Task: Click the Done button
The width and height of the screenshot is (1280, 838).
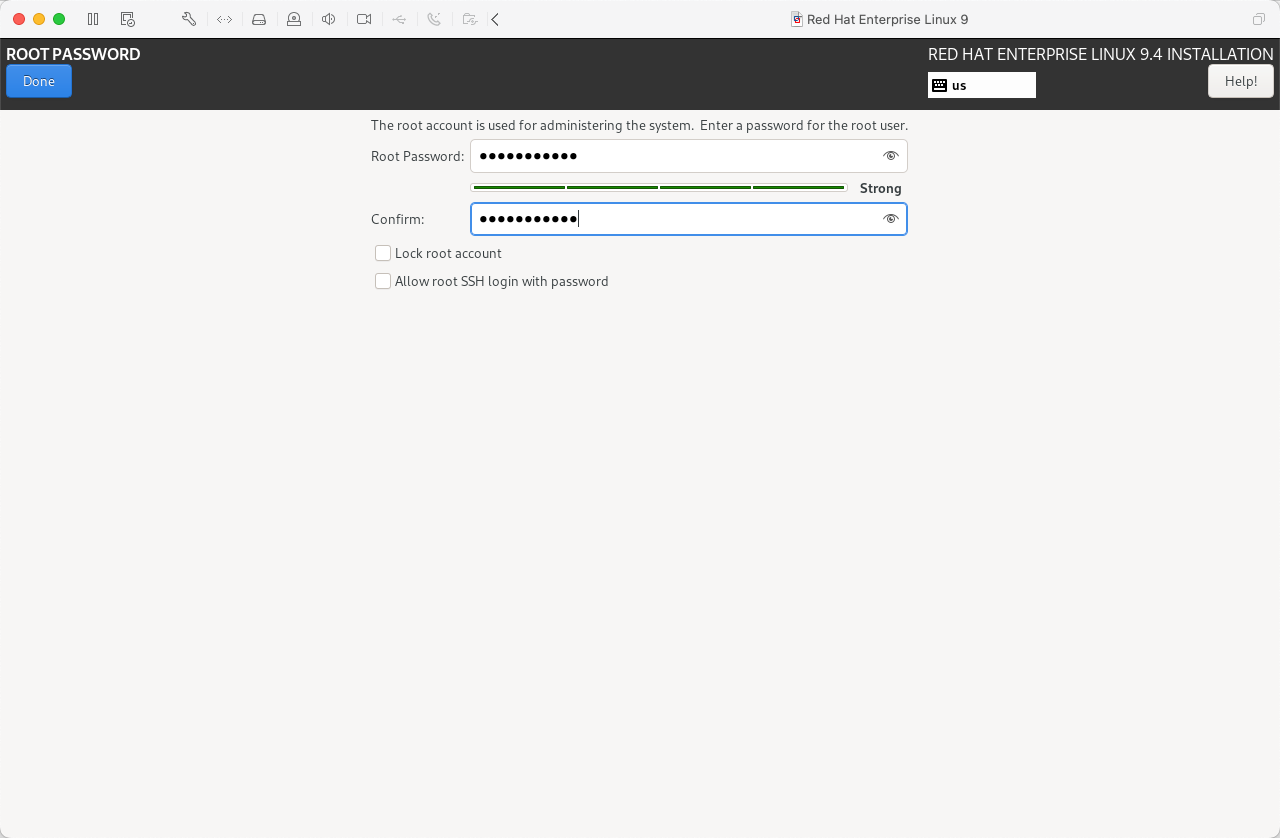Action: click(38, 81)
